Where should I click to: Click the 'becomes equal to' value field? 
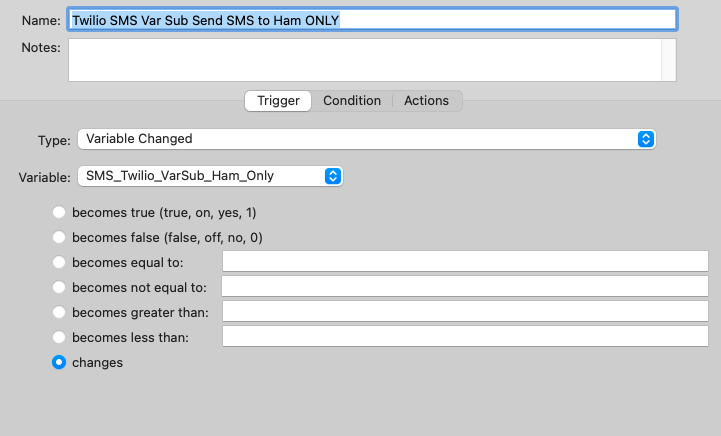465,261
